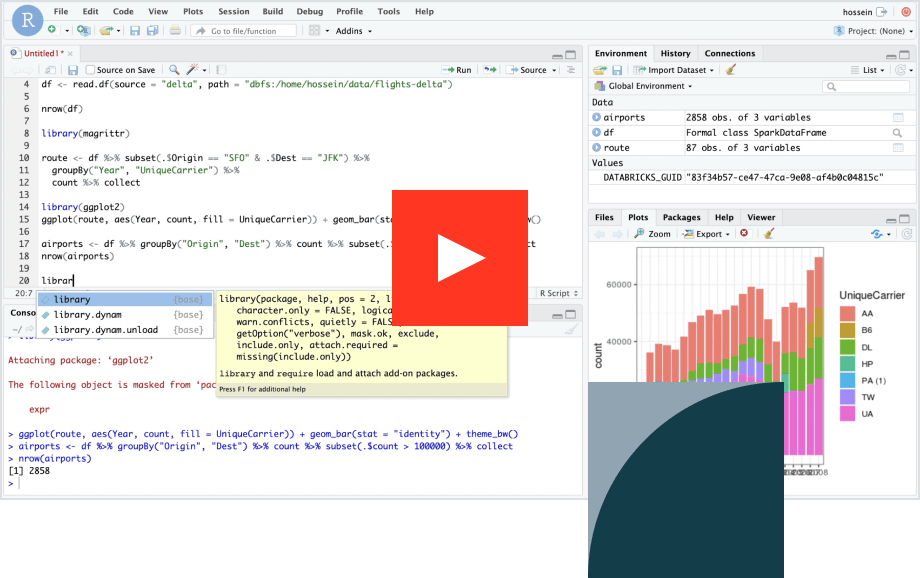Clear environment objects with the broom icon
920x578 pixels.
[731, 70]
